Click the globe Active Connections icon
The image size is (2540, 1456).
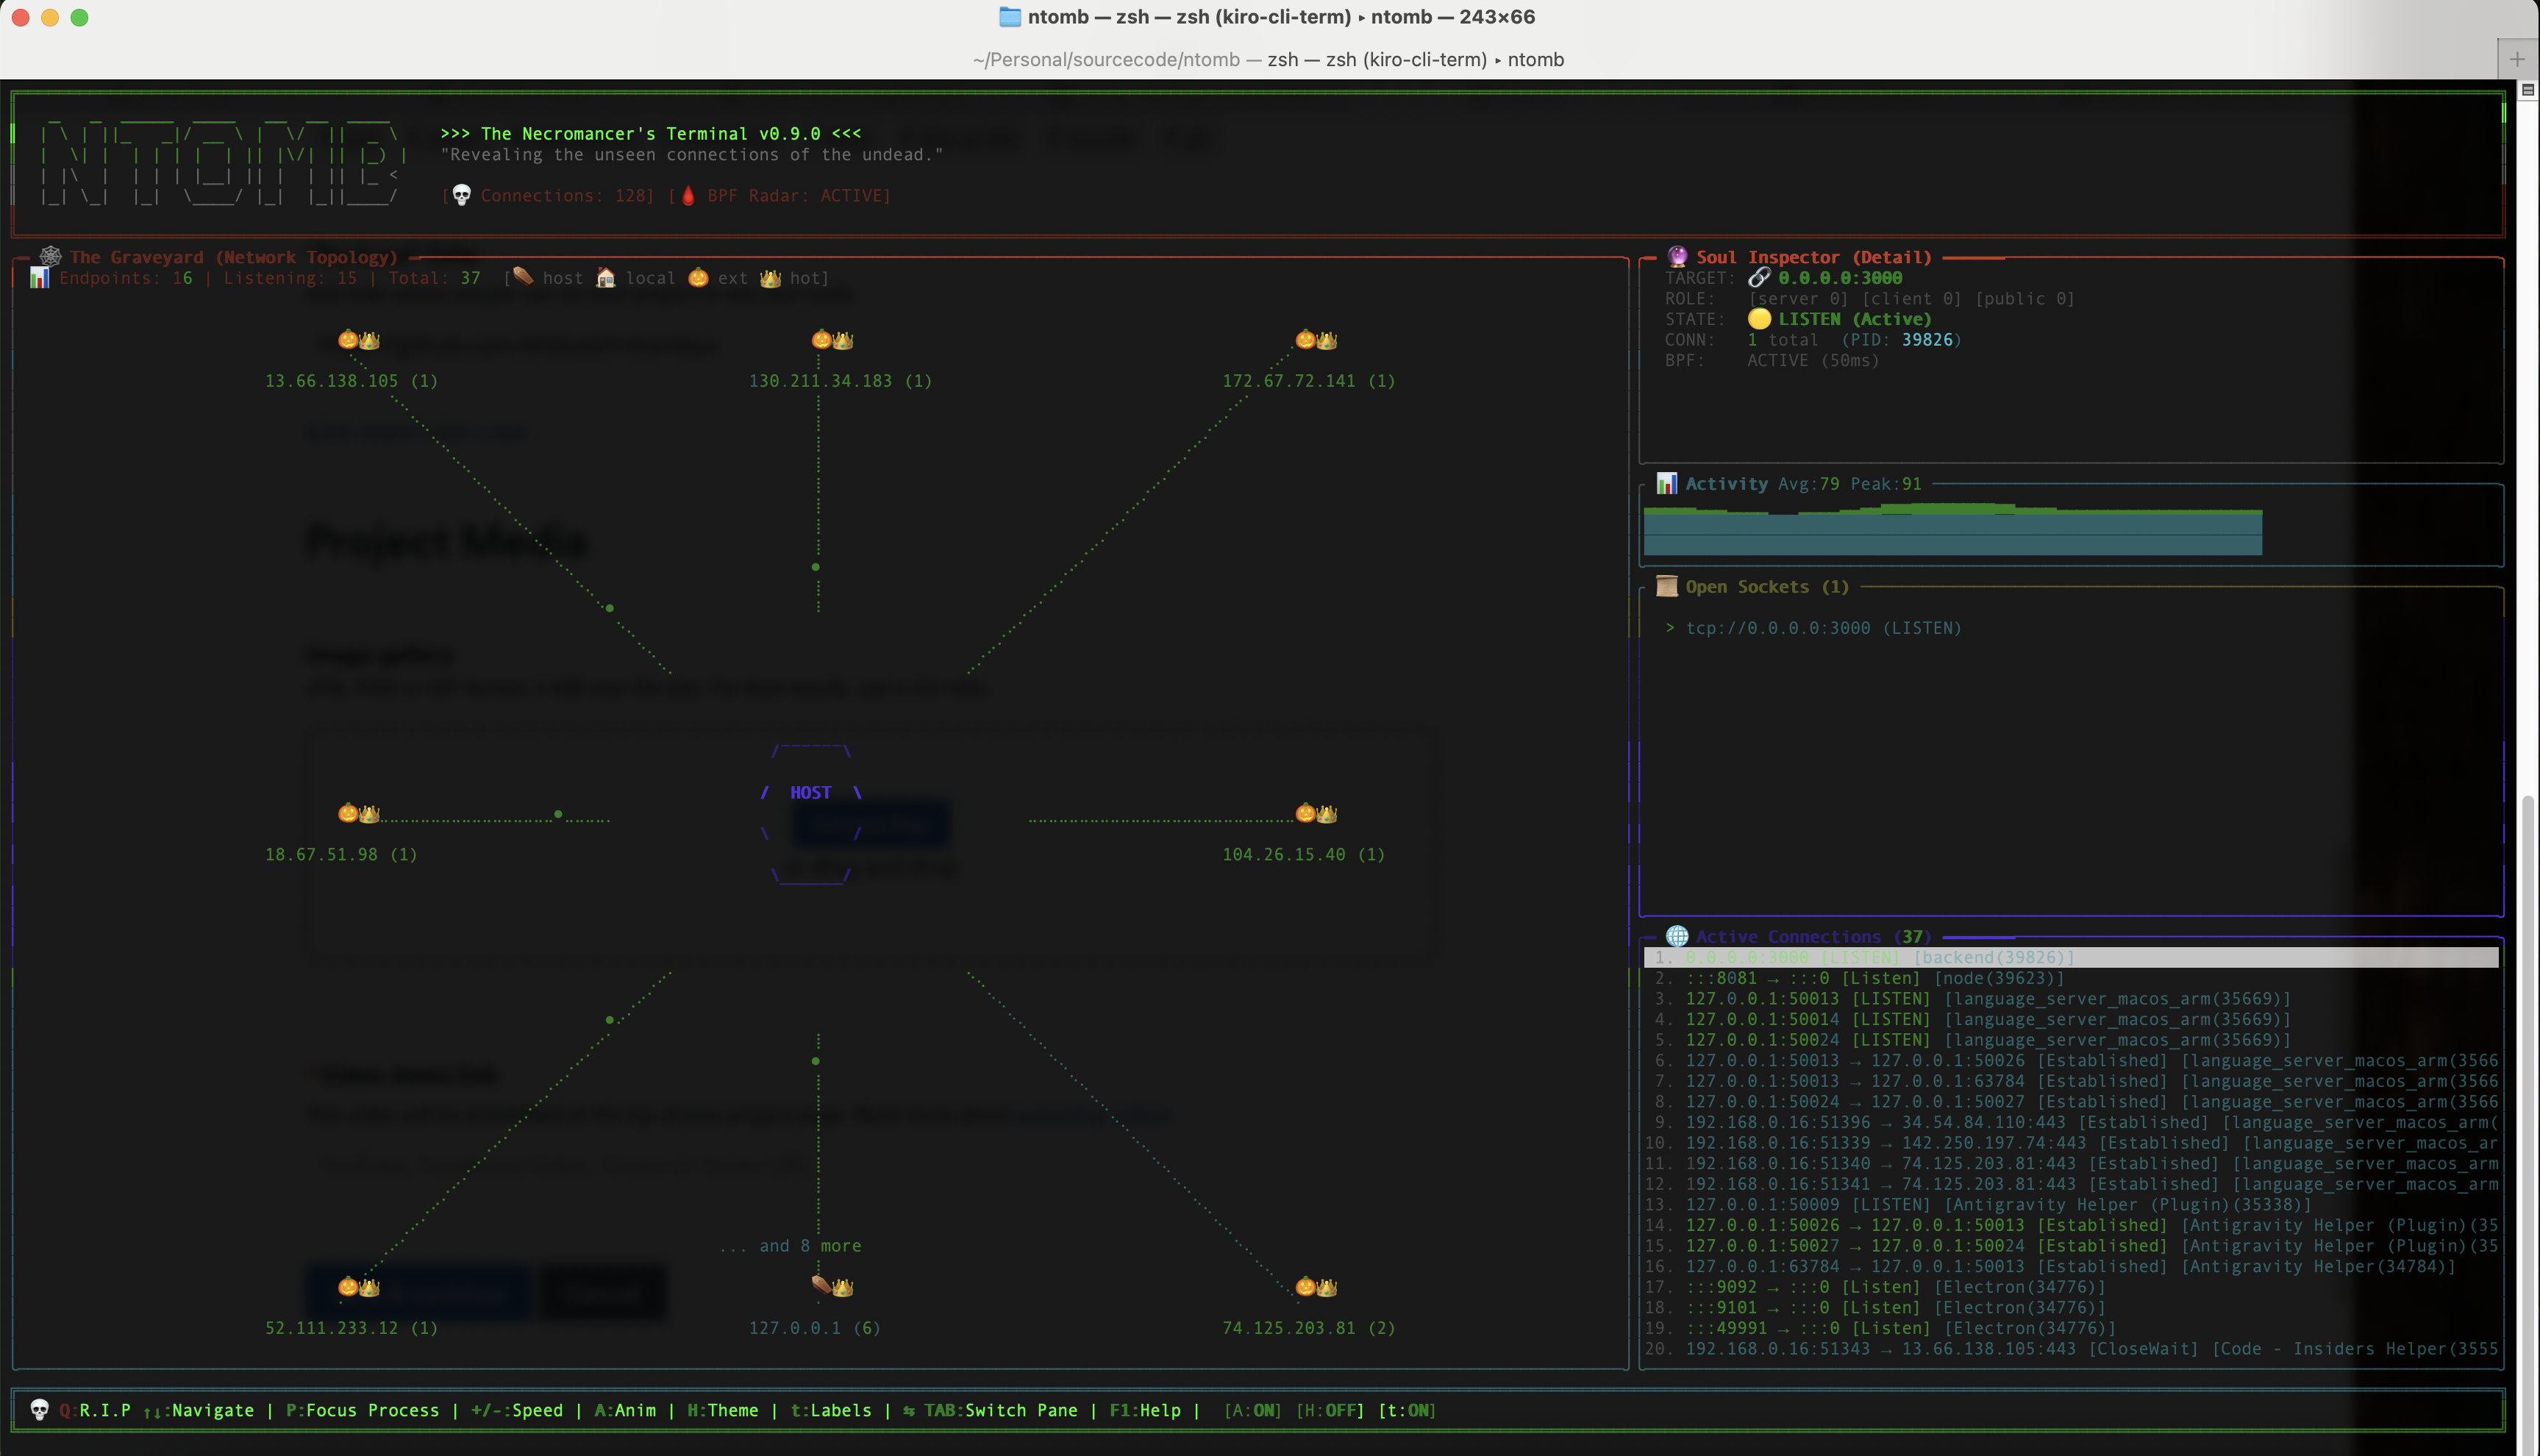(1677, 937)
